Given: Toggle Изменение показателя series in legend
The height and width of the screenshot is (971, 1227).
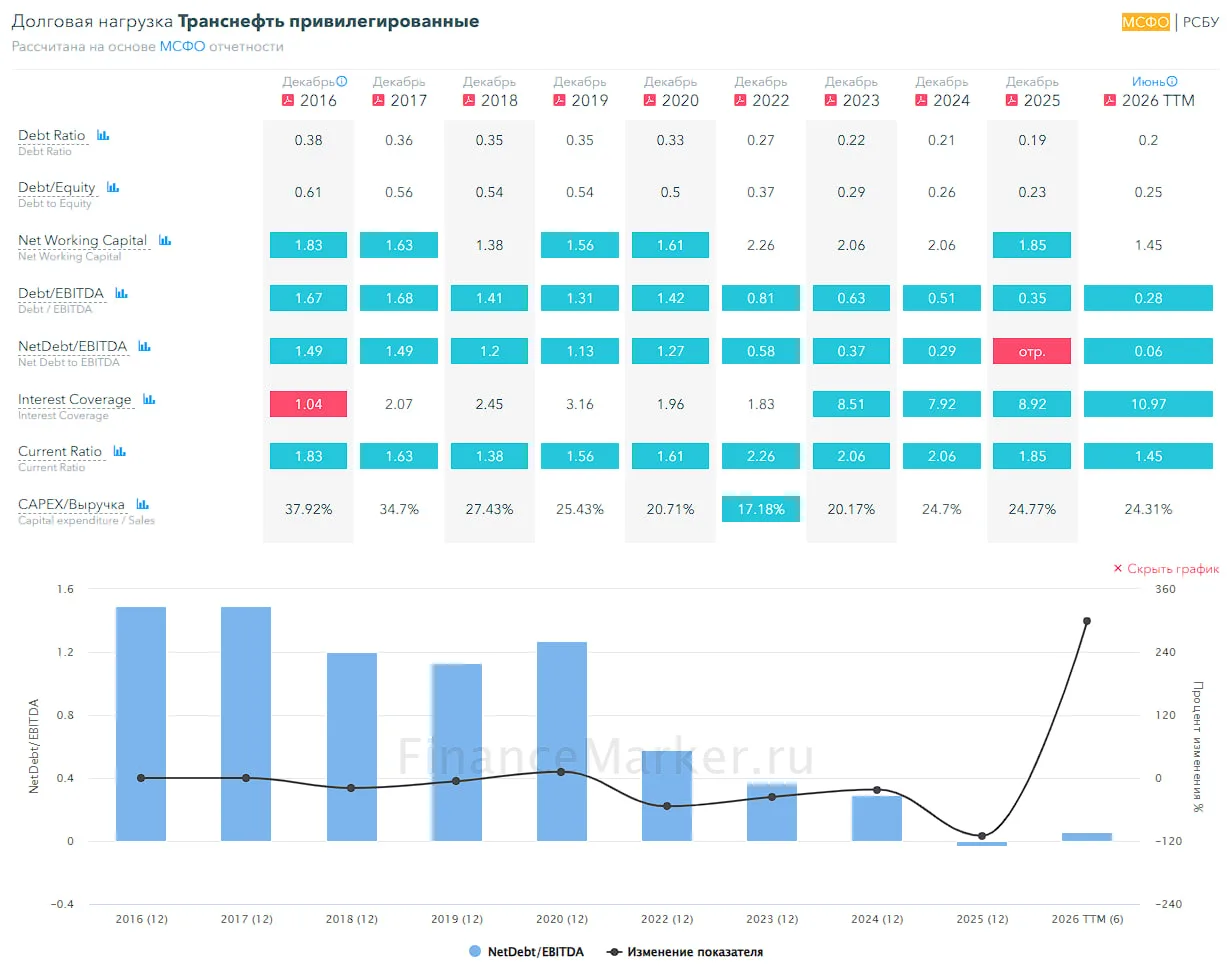Looking at the screenshot, I should 685,952.
